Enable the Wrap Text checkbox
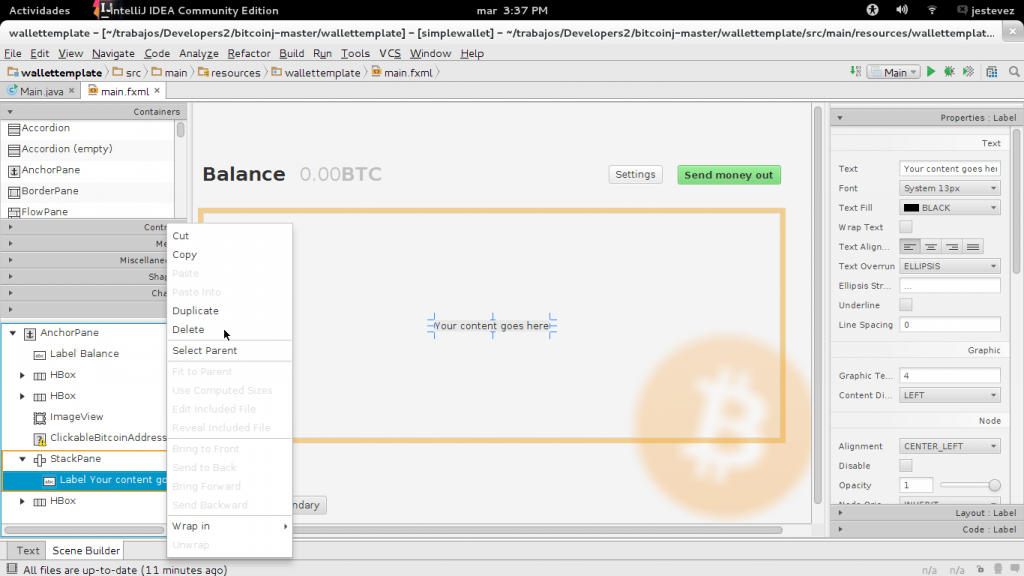This screenshot has width=1024, height=576. point(906,227)
